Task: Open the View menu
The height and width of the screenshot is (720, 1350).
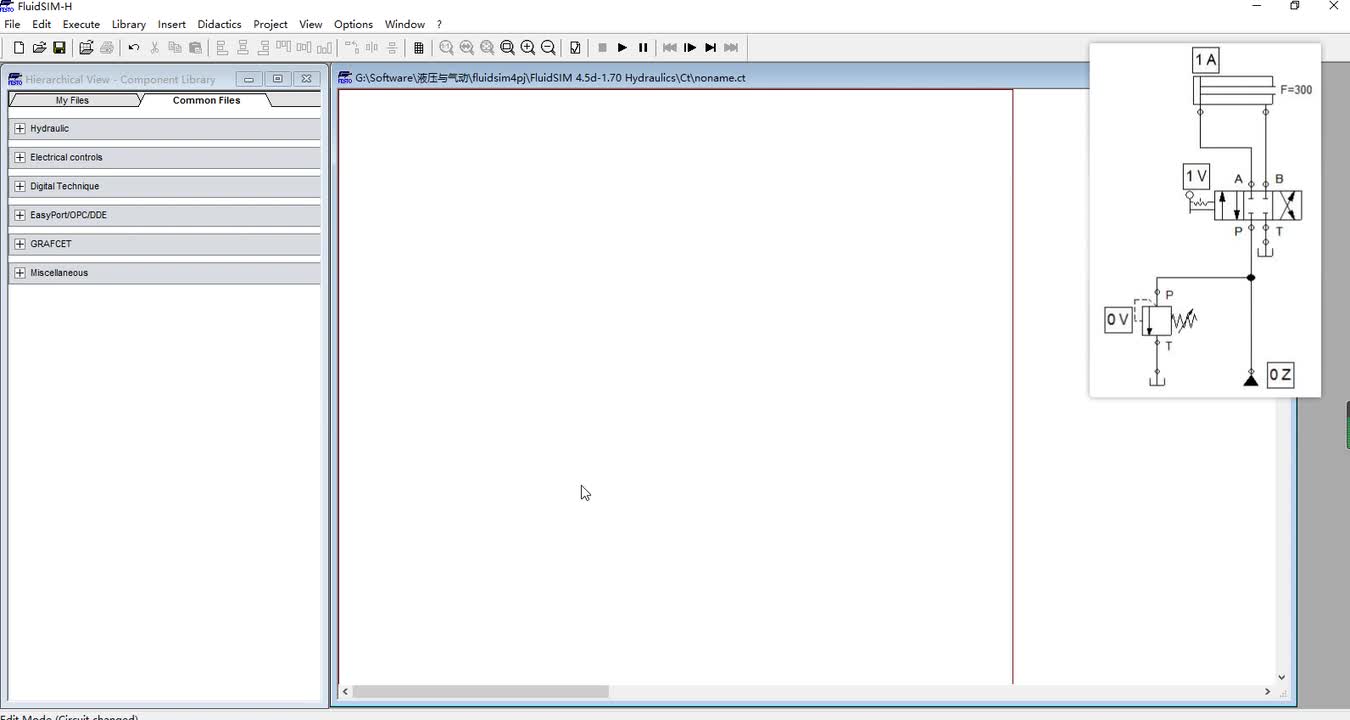Action: click(311, 24)
